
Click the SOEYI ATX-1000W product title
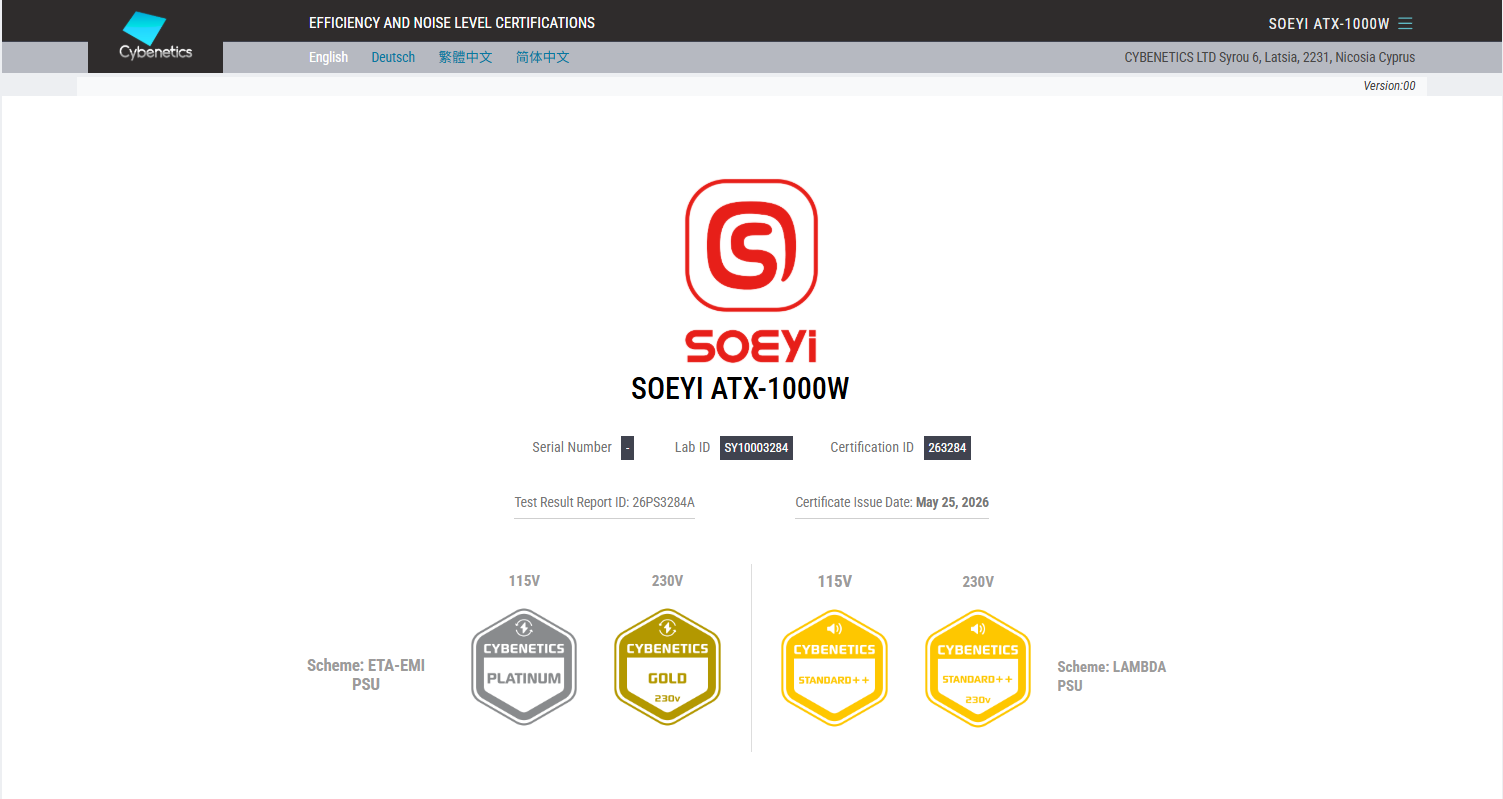click(740, 389)
